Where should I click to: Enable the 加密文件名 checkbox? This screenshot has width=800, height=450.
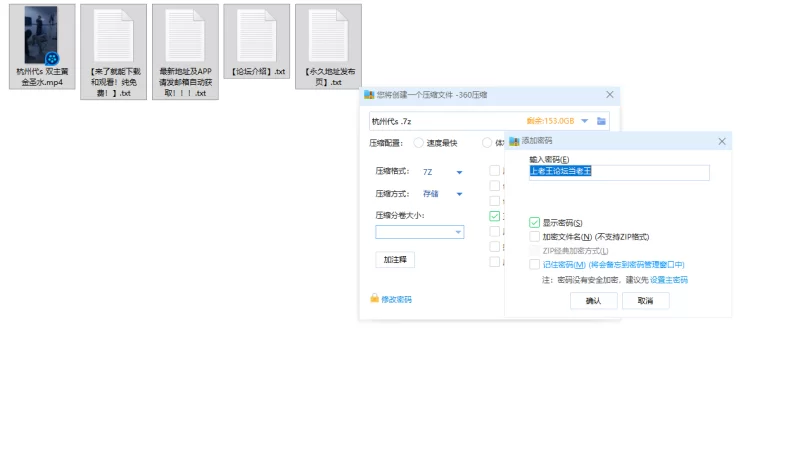[534, 237]
